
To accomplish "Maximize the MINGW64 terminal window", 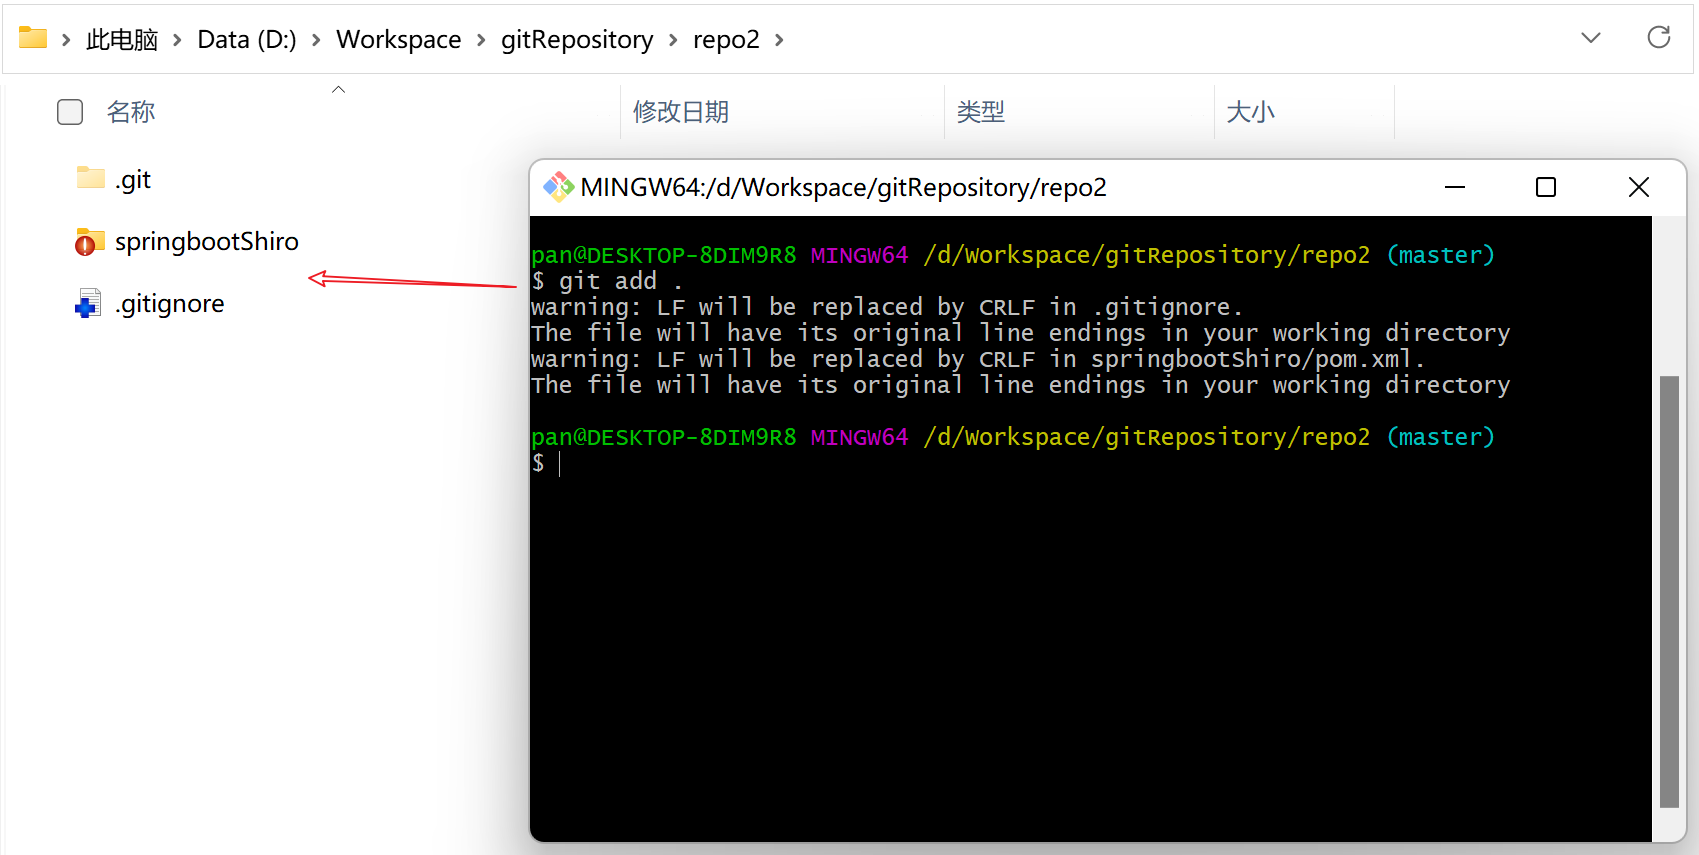I will (x=1545, y=187).
